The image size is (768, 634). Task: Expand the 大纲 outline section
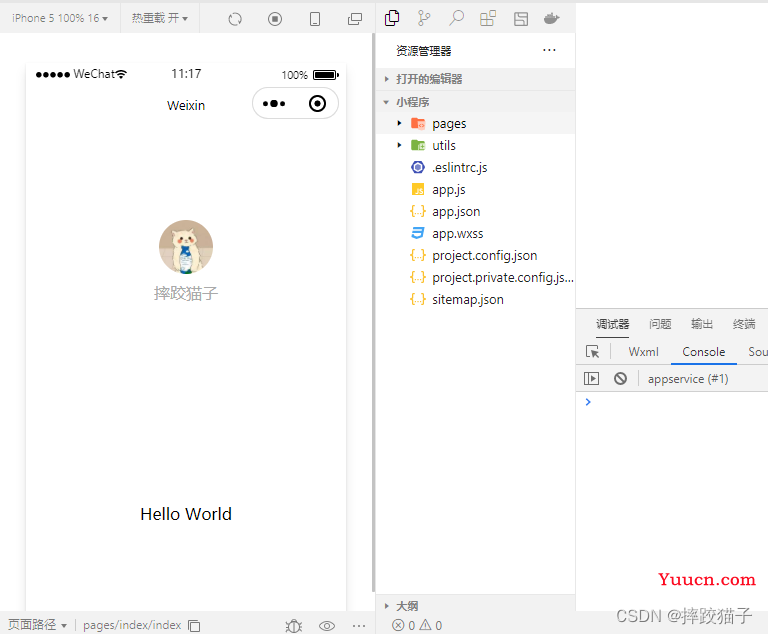[475, 606]
